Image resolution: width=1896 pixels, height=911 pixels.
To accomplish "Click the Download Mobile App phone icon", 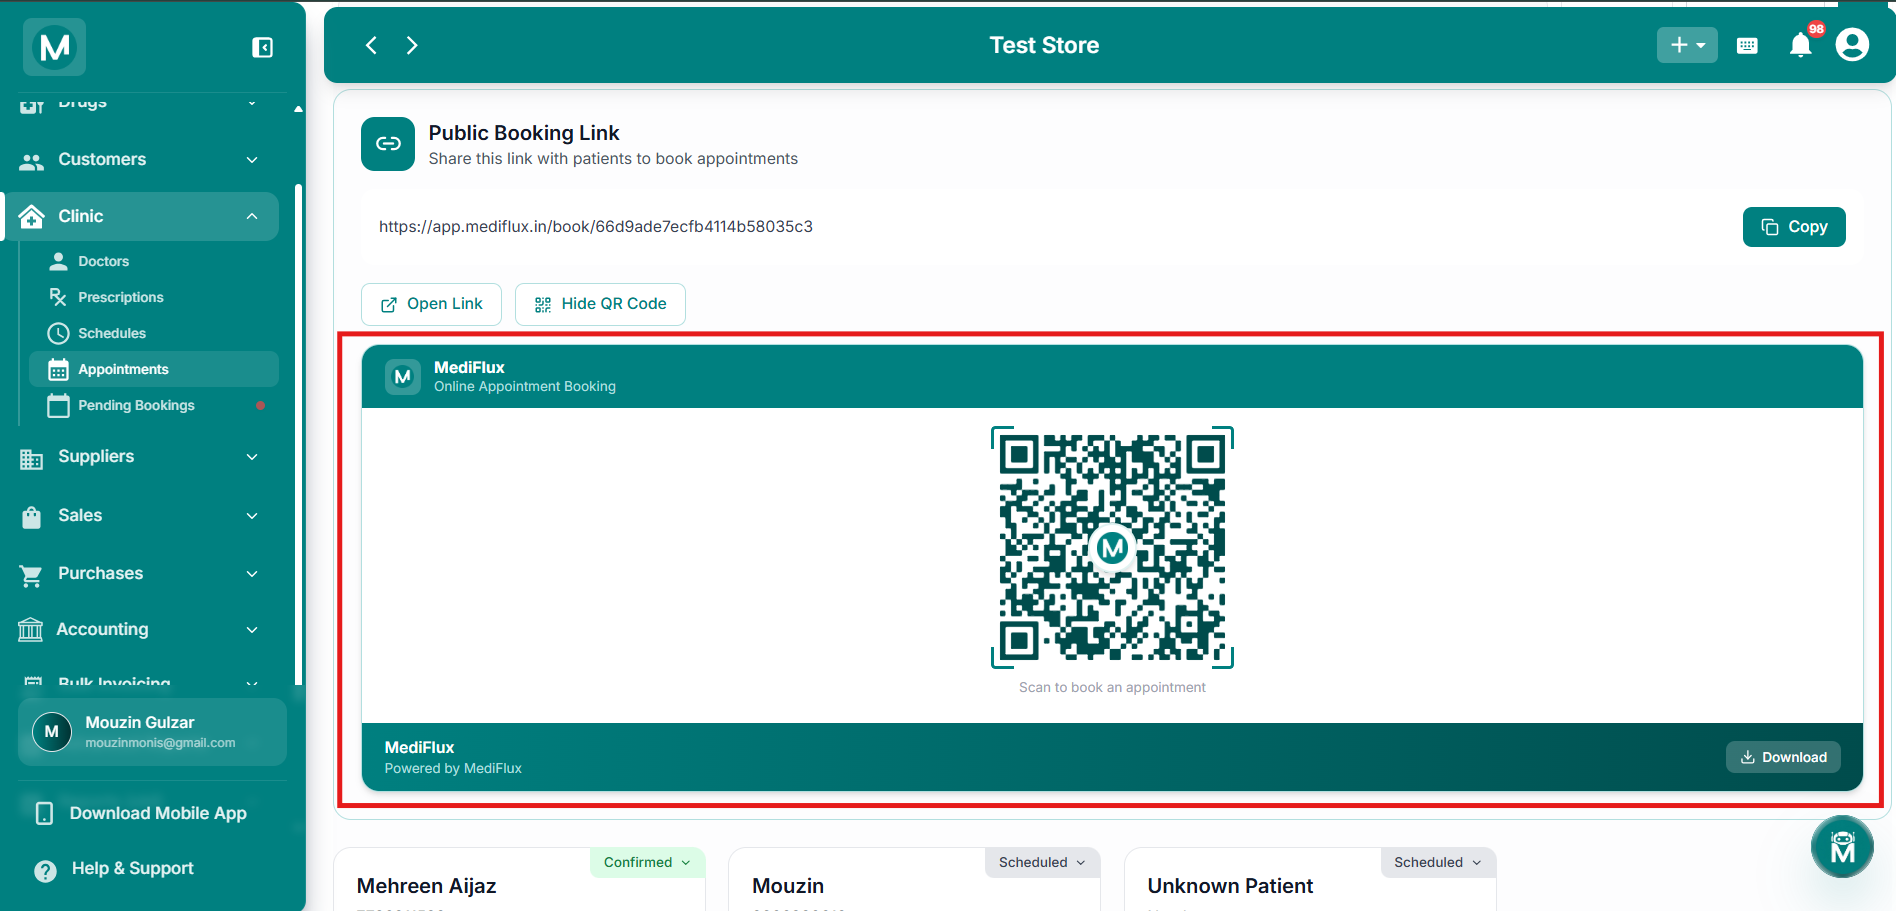I will pyautogui.click(x=44, y=813).
